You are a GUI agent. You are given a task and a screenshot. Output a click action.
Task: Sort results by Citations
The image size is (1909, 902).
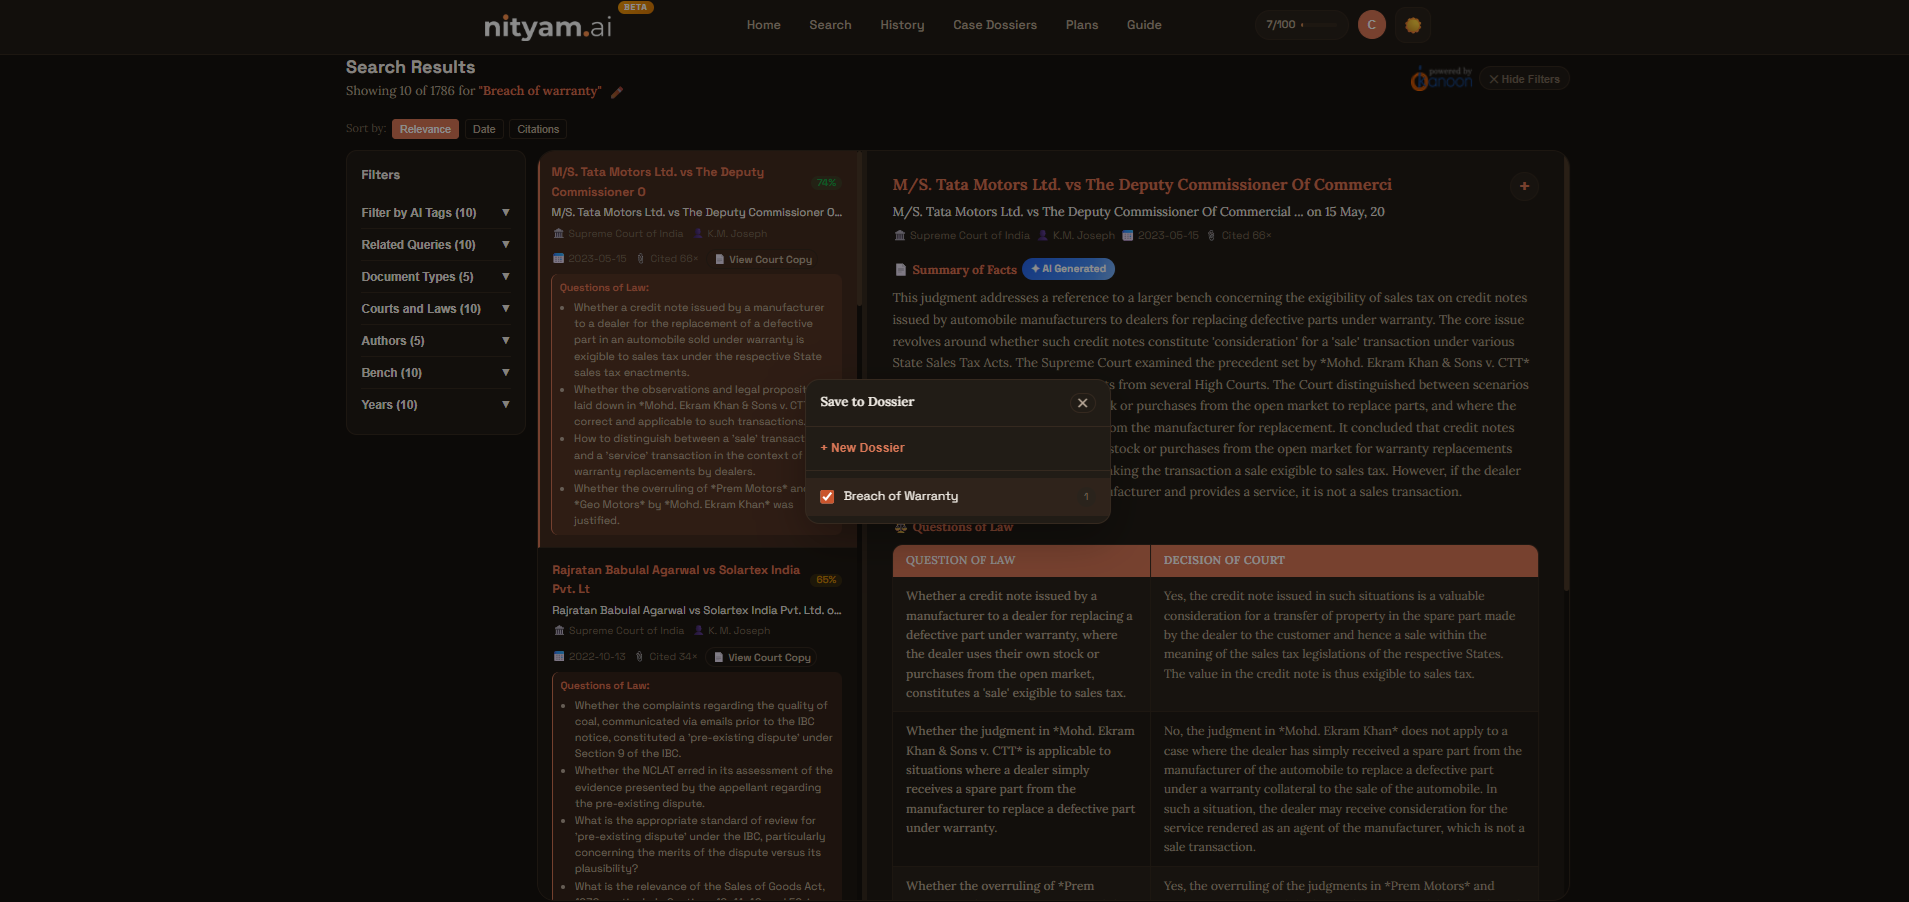(x=538, y=129)
